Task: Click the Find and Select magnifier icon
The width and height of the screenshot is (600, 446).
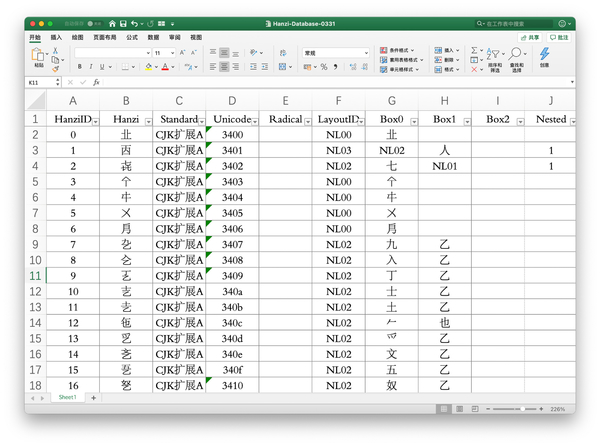Action: tap(517, 55)
